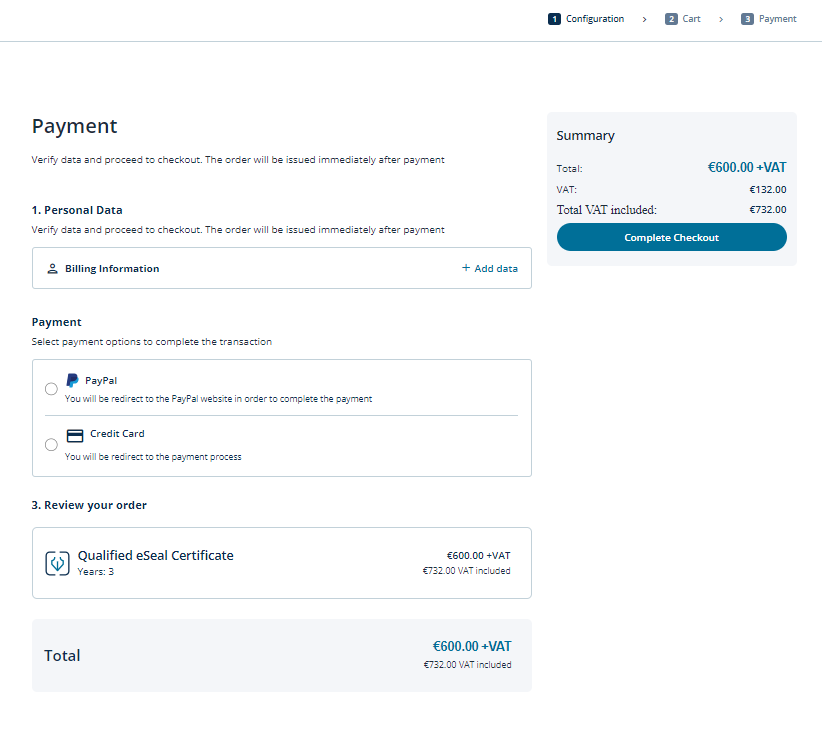822x740 pixels.
Task: Click the PayPal redirect description text
Action: [x=218, y=399]
